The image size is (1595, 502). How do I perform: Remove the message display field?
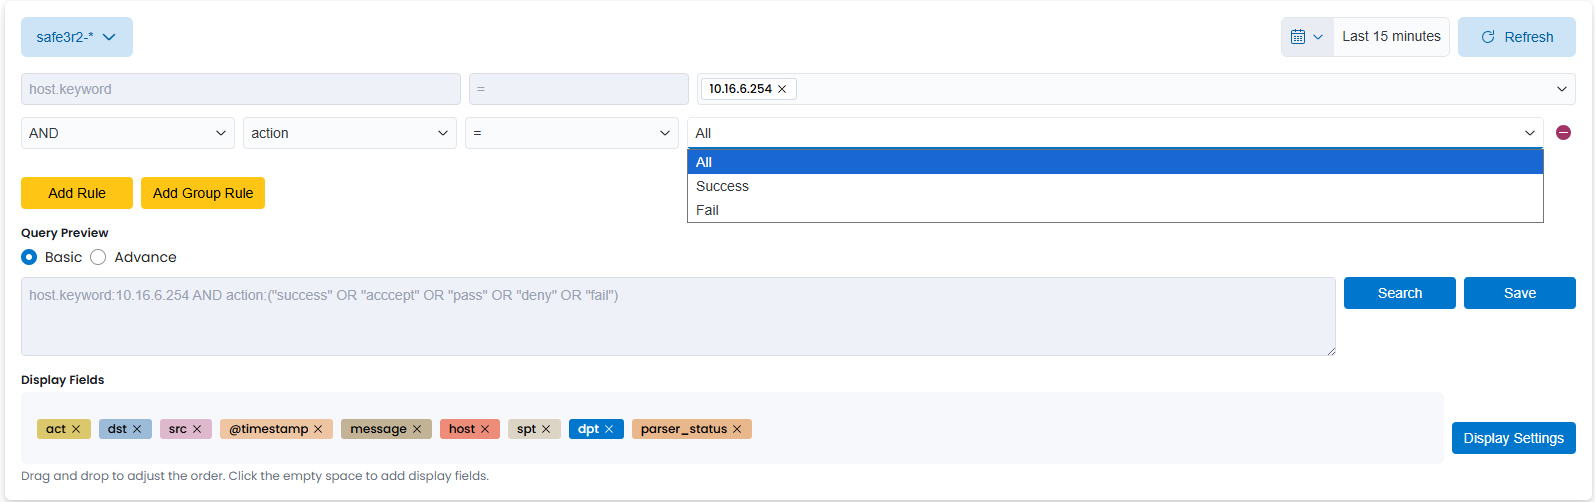point(417,429)
